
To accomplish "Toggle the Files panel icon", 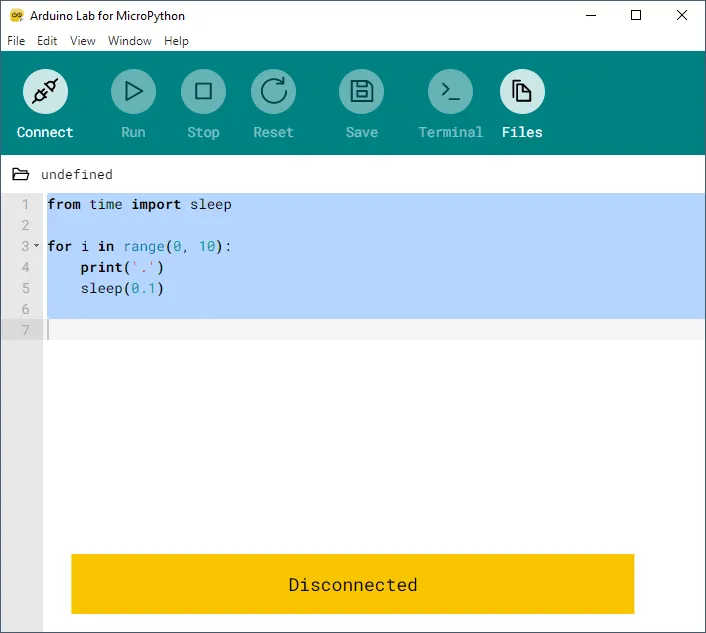I will pyautogui.click(x=522, y=91).
